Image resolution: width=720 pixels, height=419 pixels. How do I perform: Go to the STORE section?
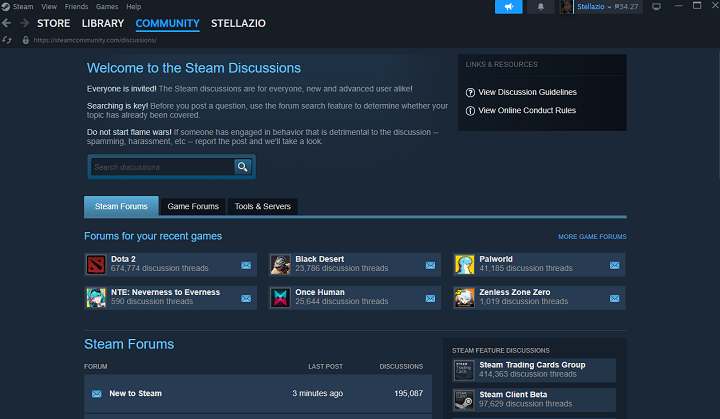54,23
